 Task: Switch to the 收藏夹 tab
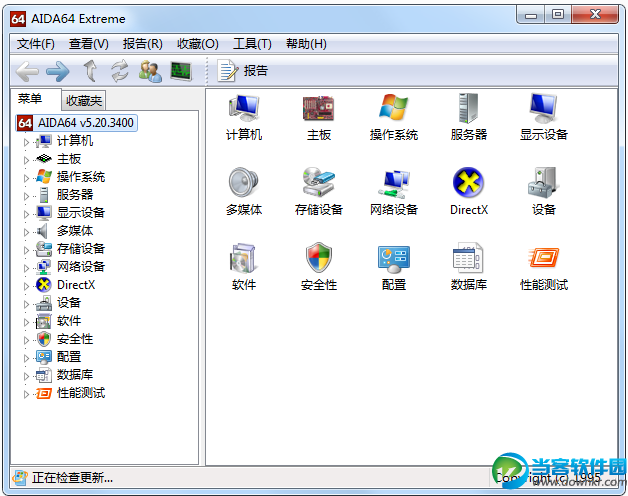(x=84, y=101)
